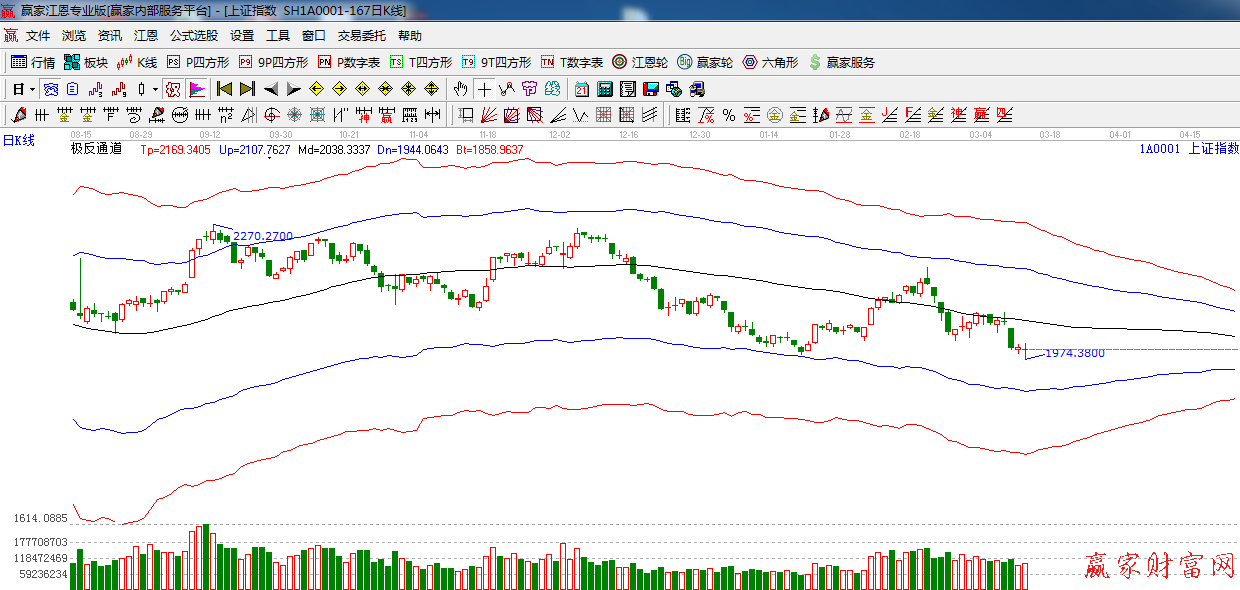Open the P四方形 square chart

pos(198,62)
